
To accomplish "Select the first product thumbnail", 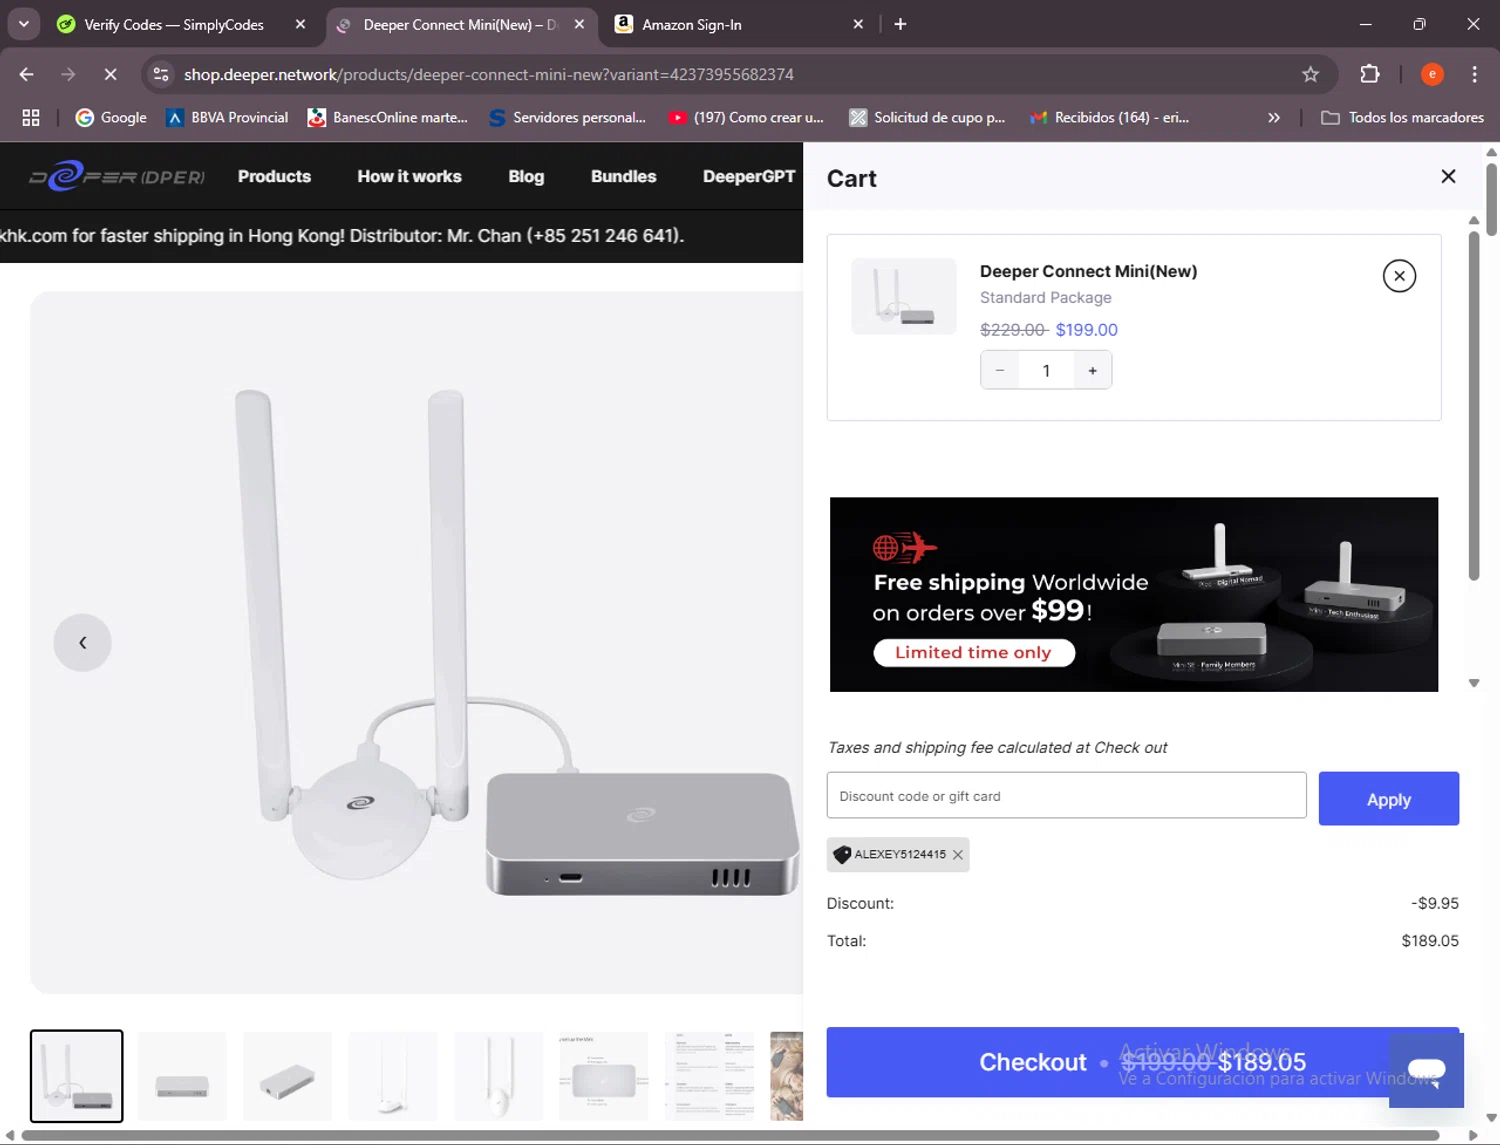I will pyautogui.click(x=77, y=1076).
